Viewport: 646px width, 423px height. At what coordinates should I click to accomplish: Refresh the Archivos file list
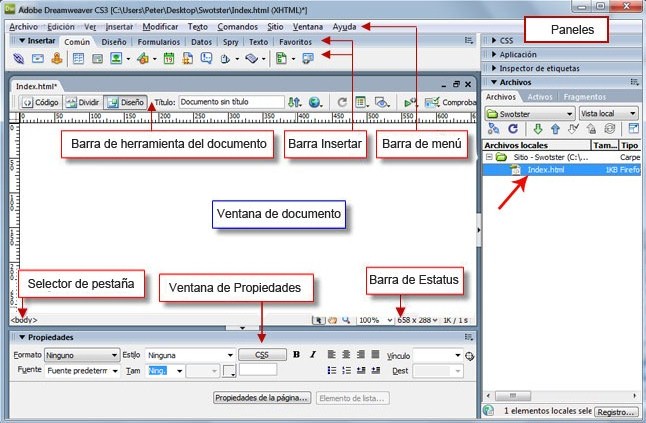[x=513, y=129]
